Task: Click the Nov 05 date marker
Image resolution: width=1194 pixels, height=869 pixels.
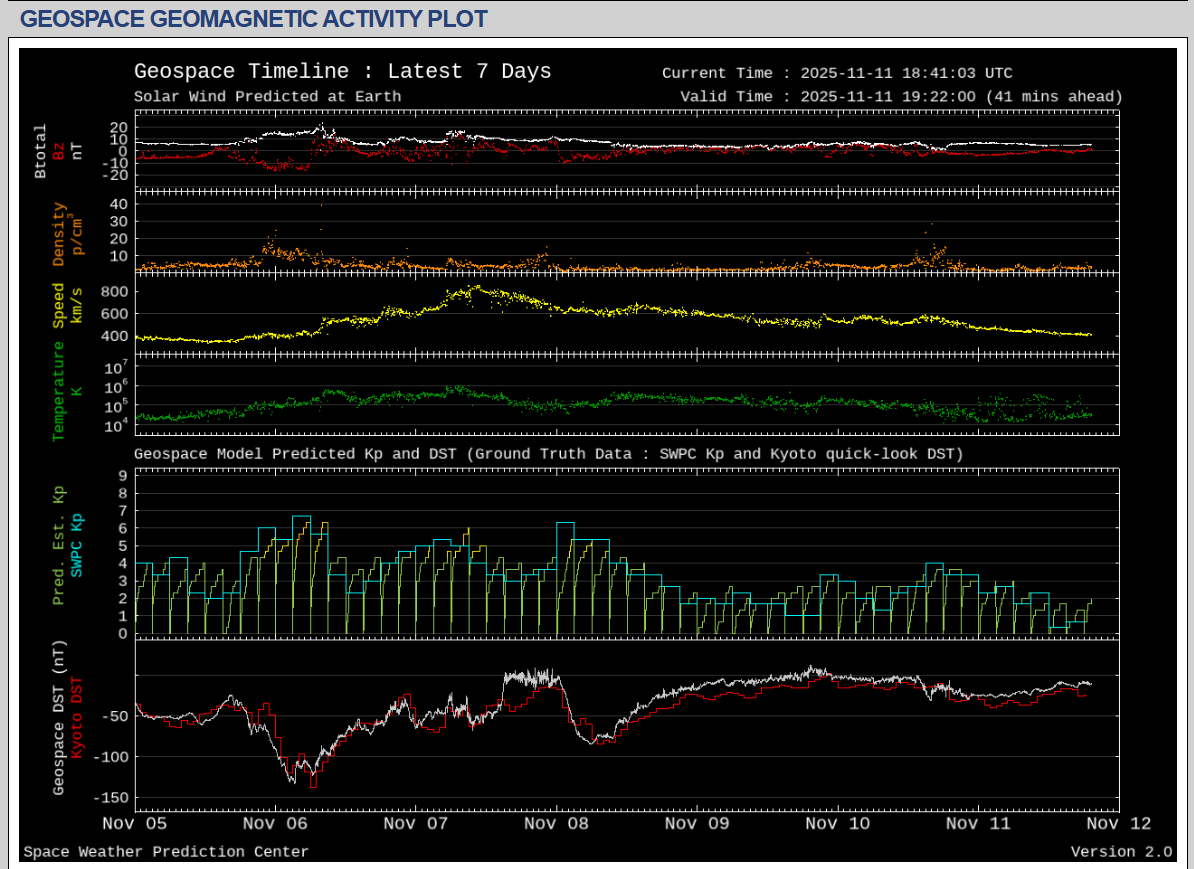Action: point(135,824)
